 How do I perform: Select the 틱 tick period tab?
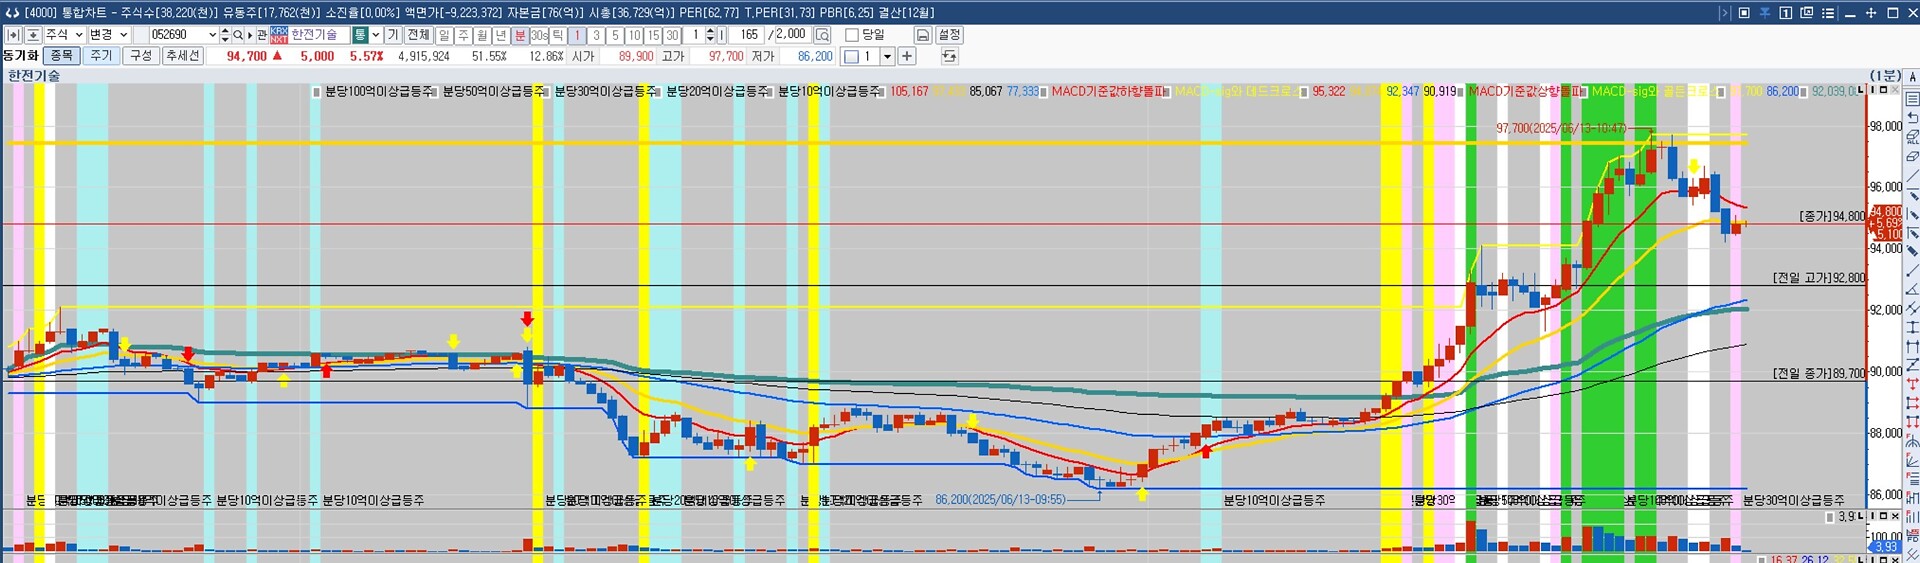coord(558,35)
